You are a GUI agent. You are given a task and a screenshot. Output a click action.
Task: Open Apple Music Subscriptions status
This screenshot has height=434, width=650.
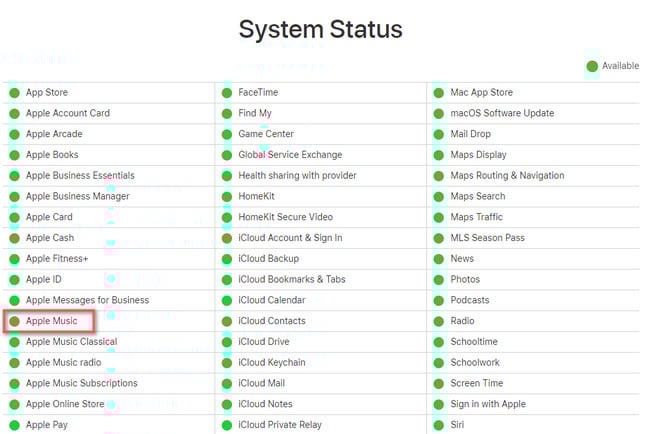tap(82, 383)
